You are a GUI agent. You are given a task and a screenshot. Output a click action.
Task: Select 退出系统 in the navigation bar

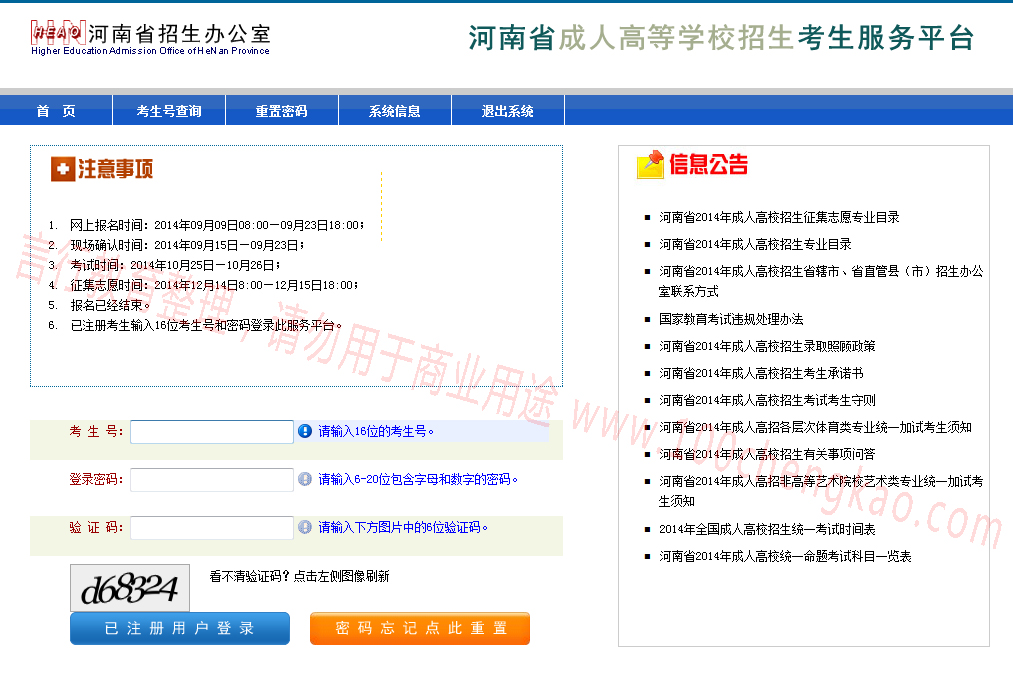[x=508, y=110]
